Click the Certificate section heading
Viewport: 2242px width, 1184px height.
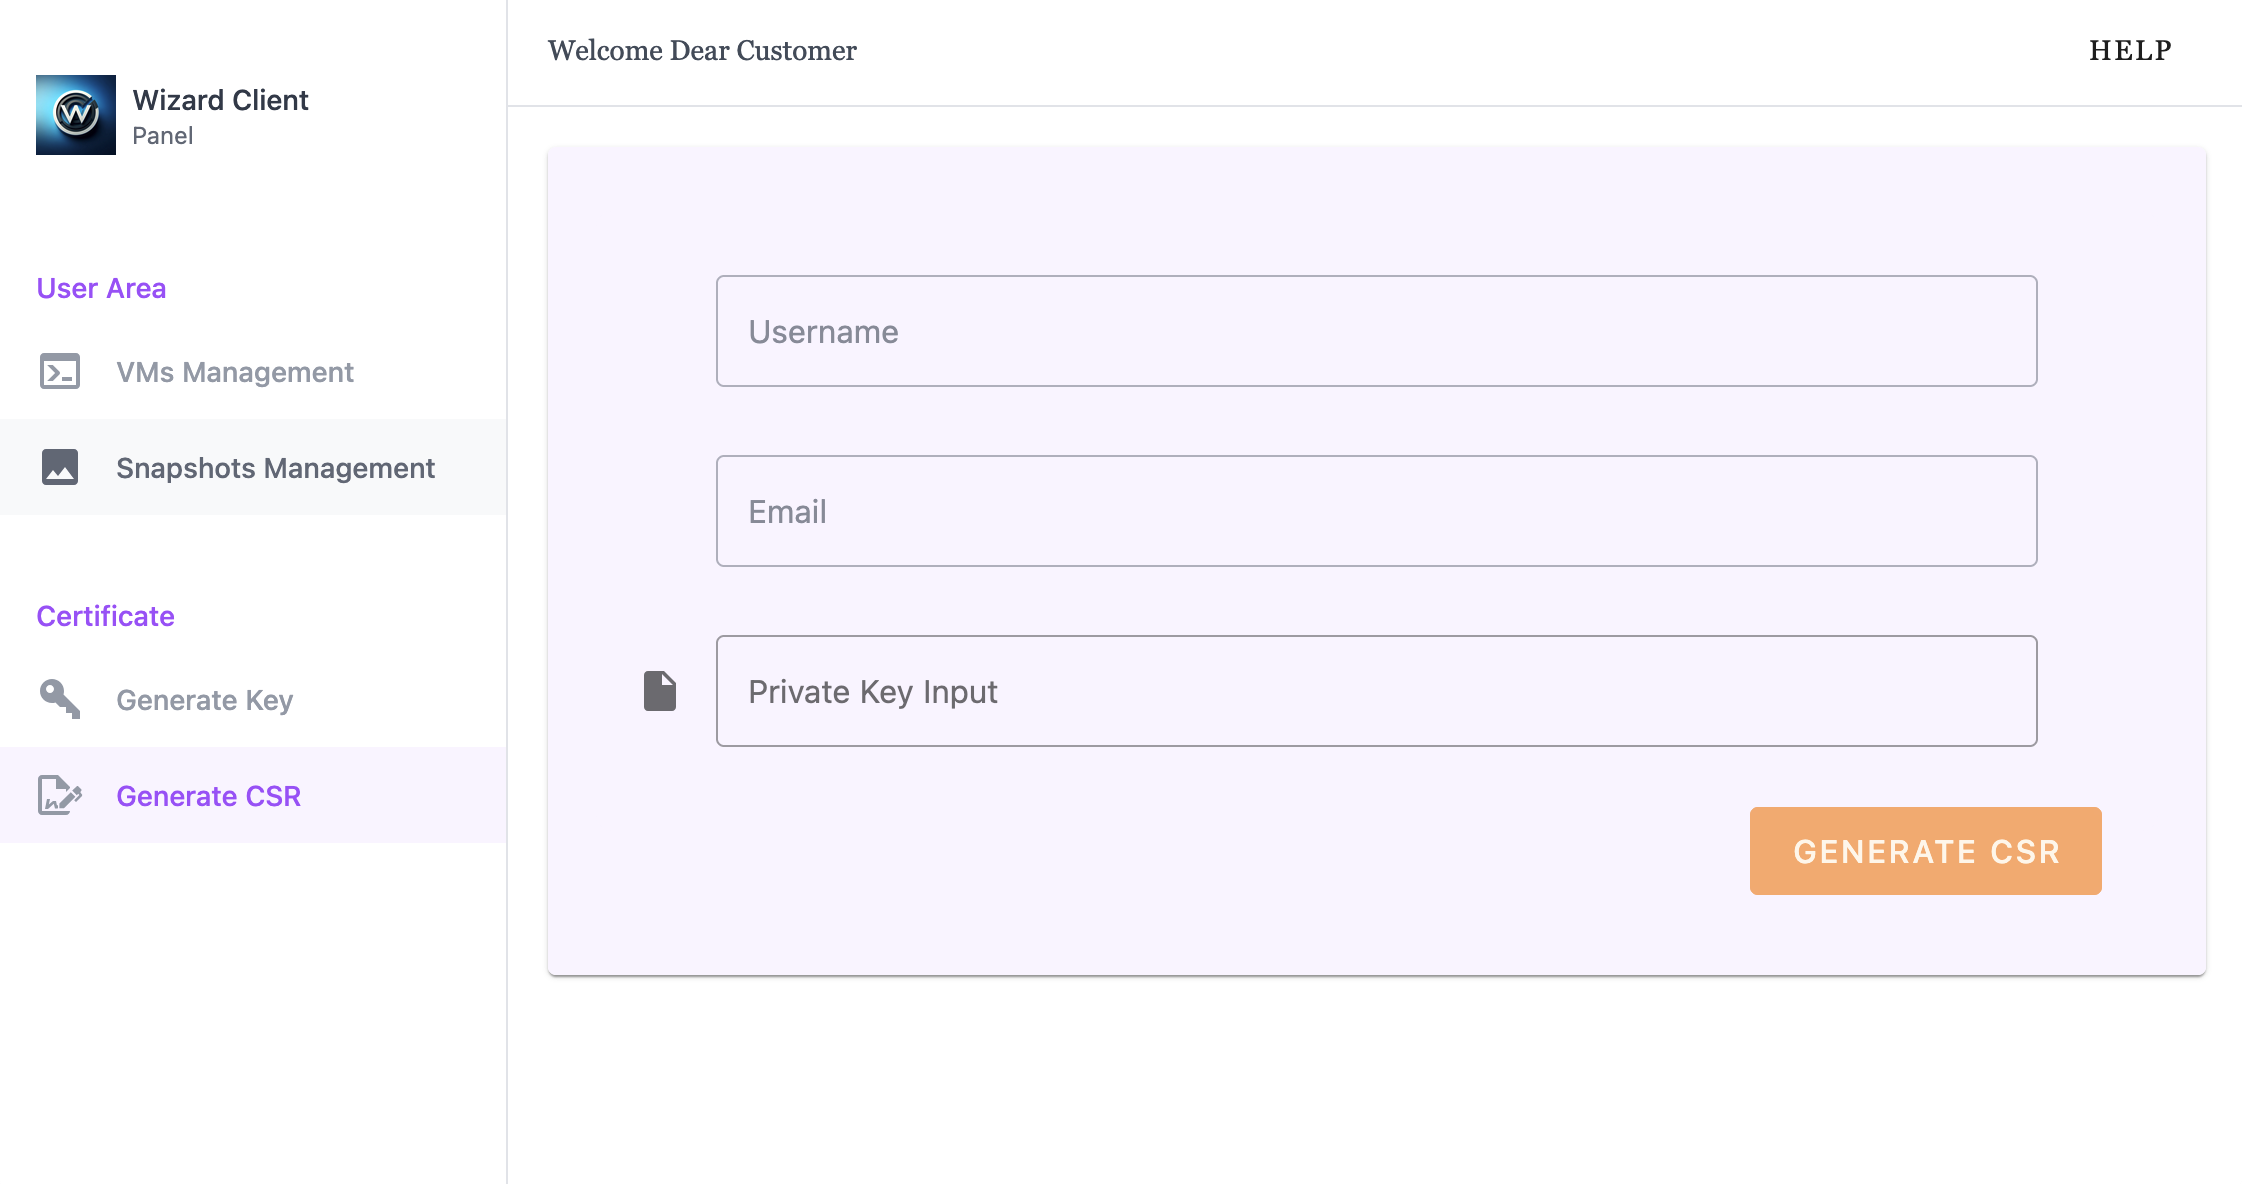pos(105,616)
